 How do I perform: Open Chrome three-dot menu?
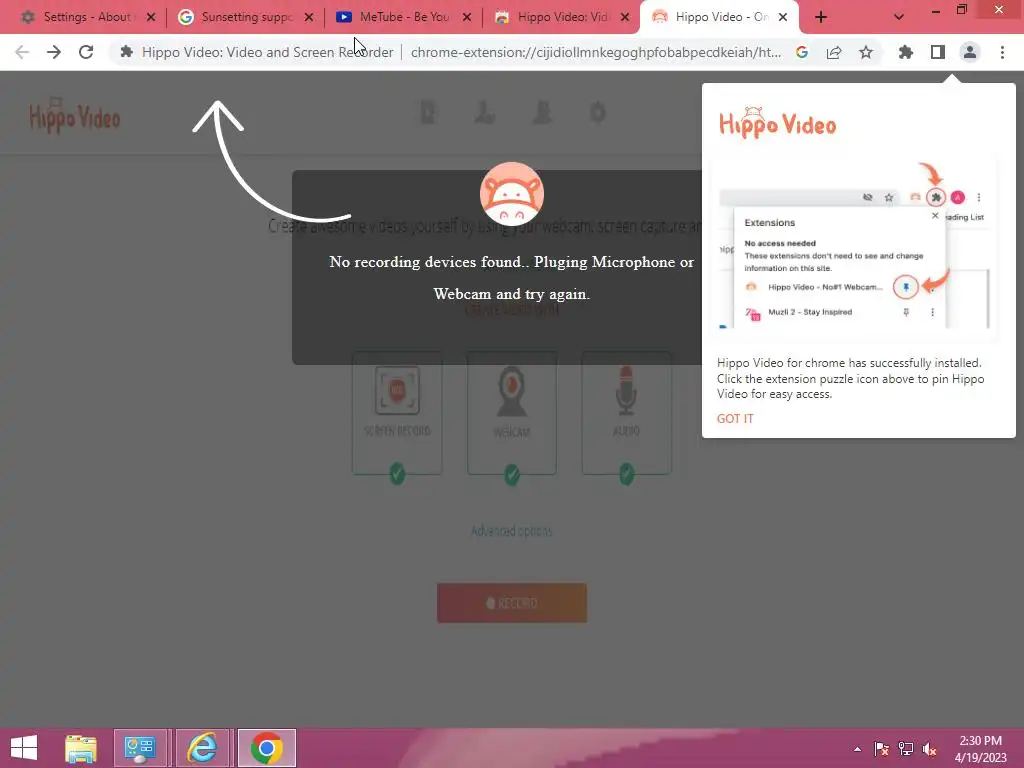(x=1002, y=52)
